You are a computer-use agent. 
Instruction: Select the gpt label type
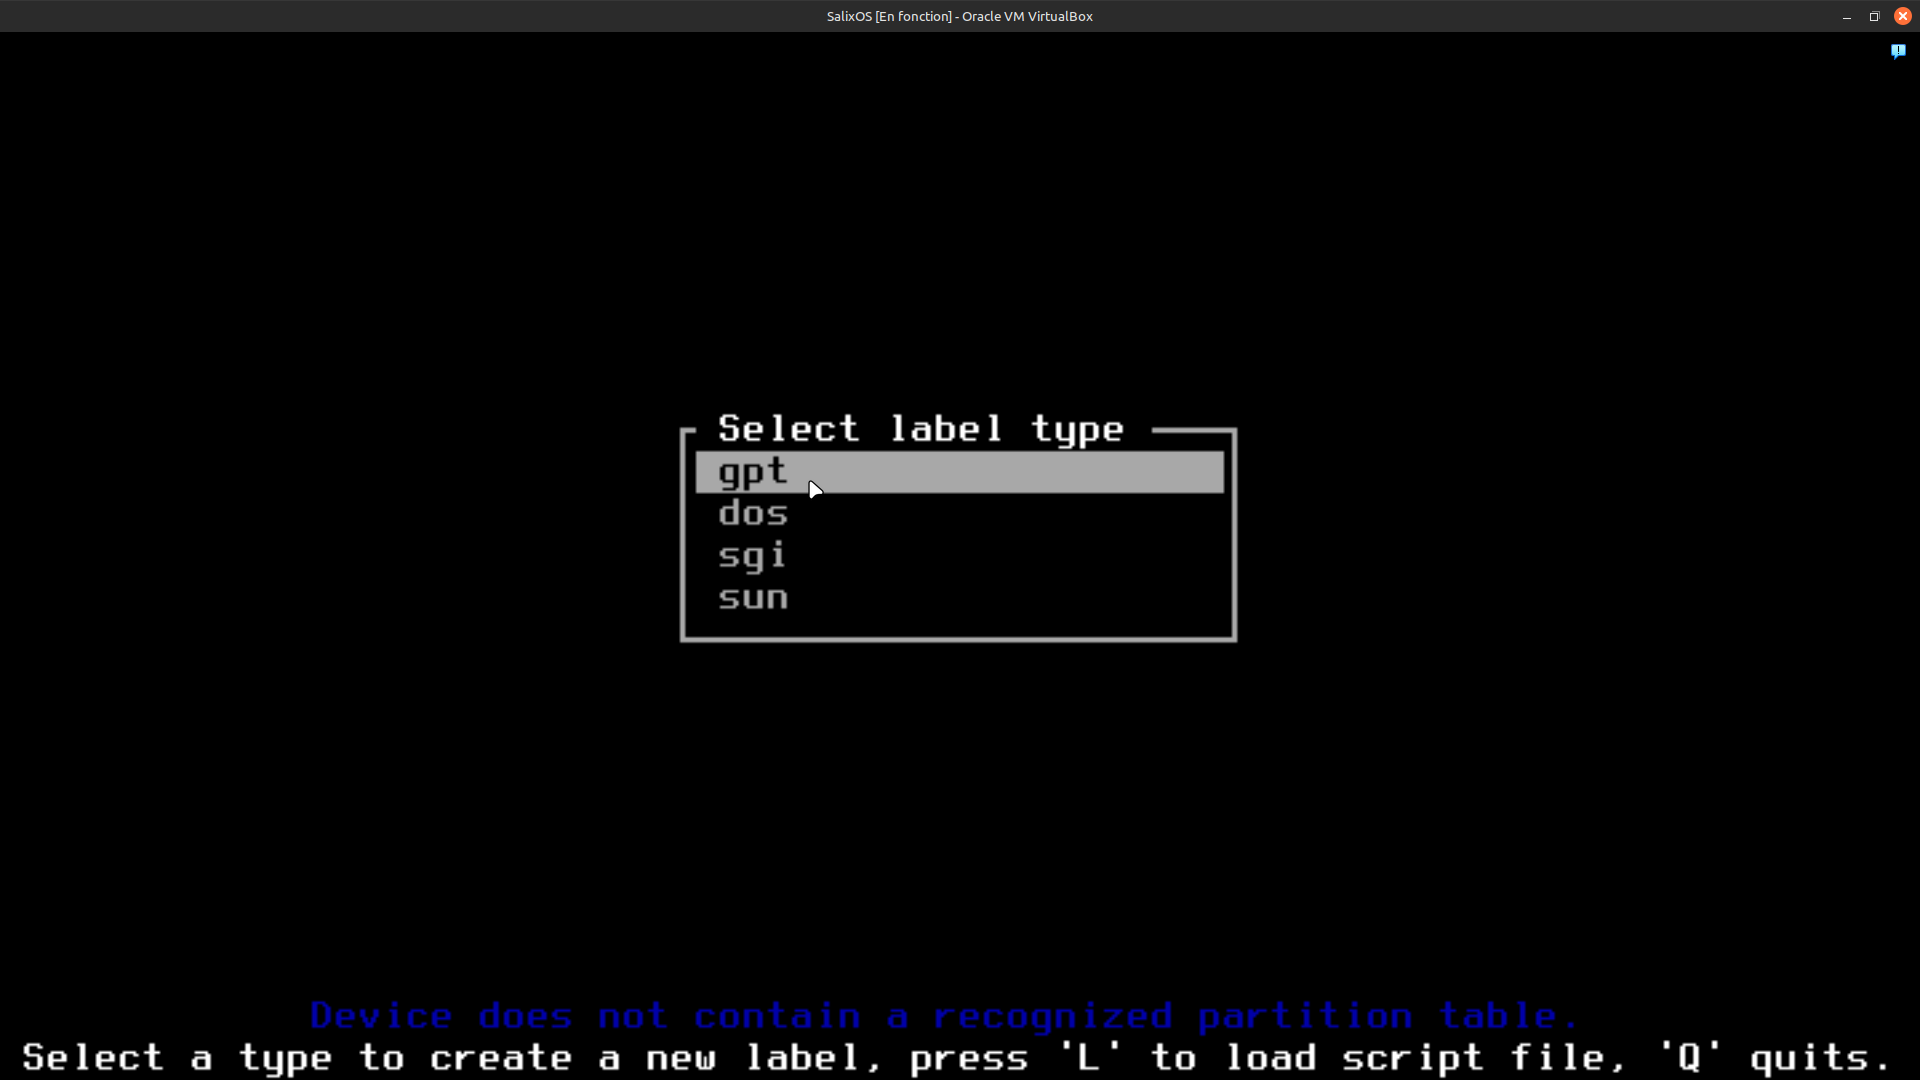click(x=753, y=472)
